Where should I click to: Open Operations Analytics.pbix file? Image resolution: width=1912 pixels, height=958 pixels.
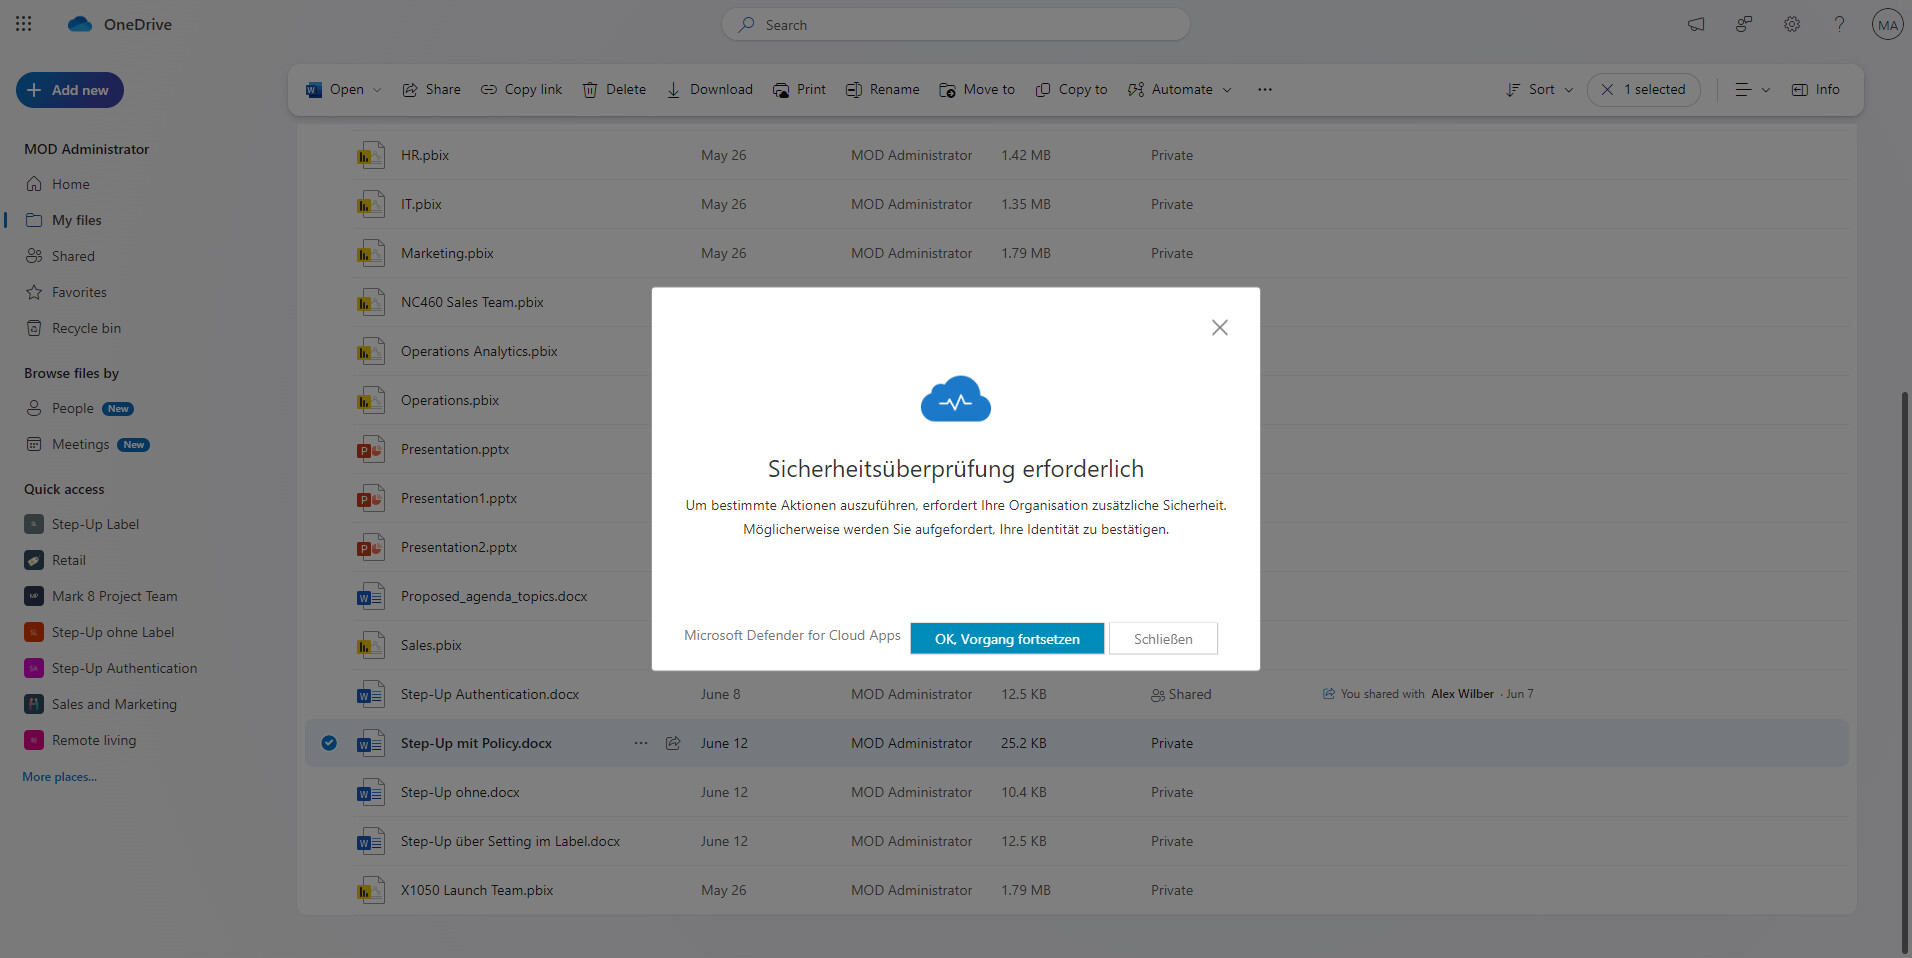coord(479,351)
